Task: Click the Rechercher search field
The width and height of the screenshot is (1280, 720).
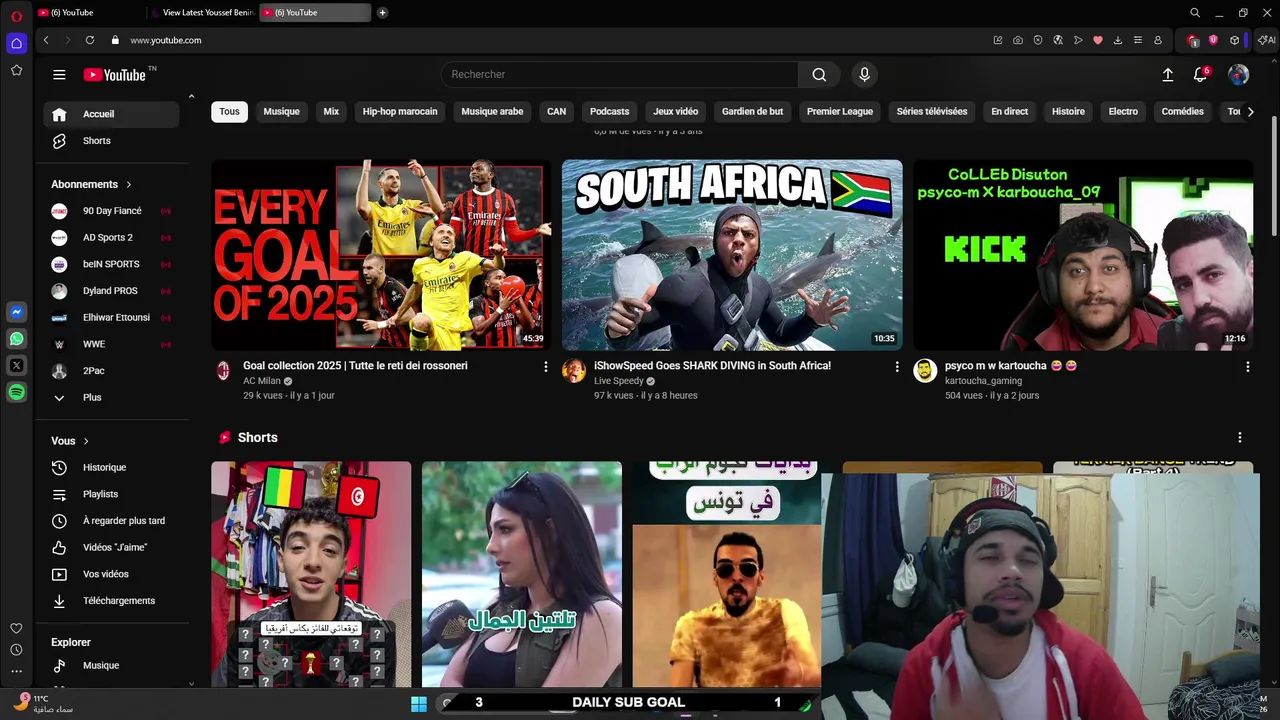Action: tap(620, 74)
